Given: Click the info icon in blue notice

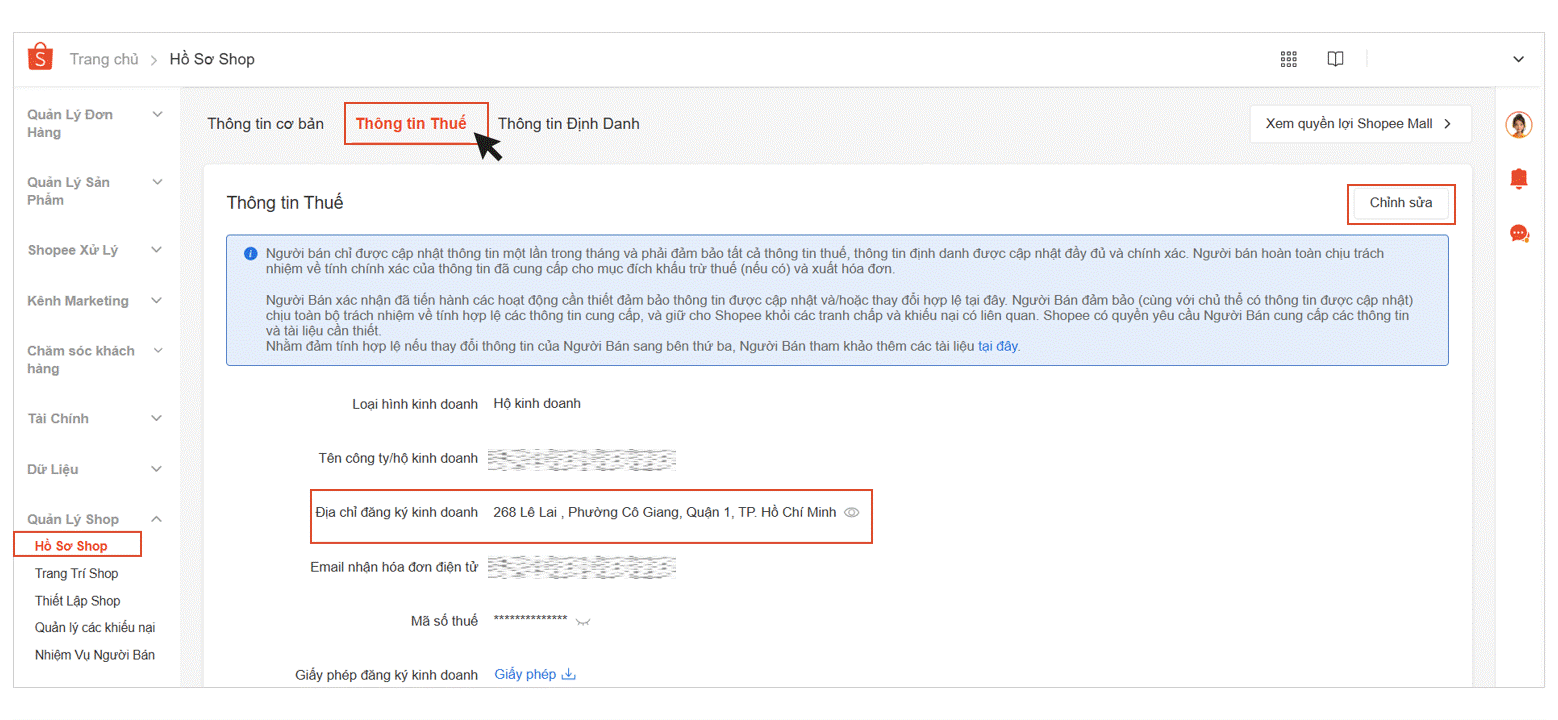Looking at the screenshot, I should (250, 254).
